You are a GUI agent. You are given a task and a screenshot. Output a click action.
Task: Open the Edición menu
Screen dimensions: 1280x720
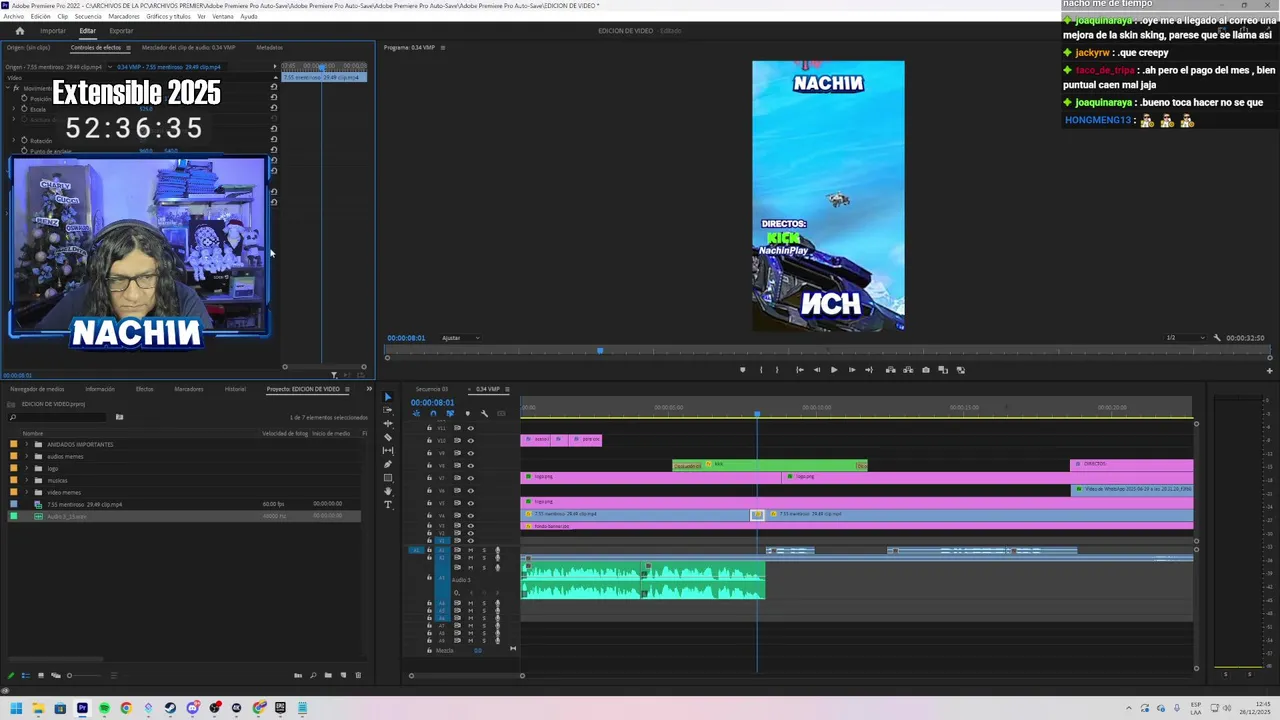[x=40, y=16]
